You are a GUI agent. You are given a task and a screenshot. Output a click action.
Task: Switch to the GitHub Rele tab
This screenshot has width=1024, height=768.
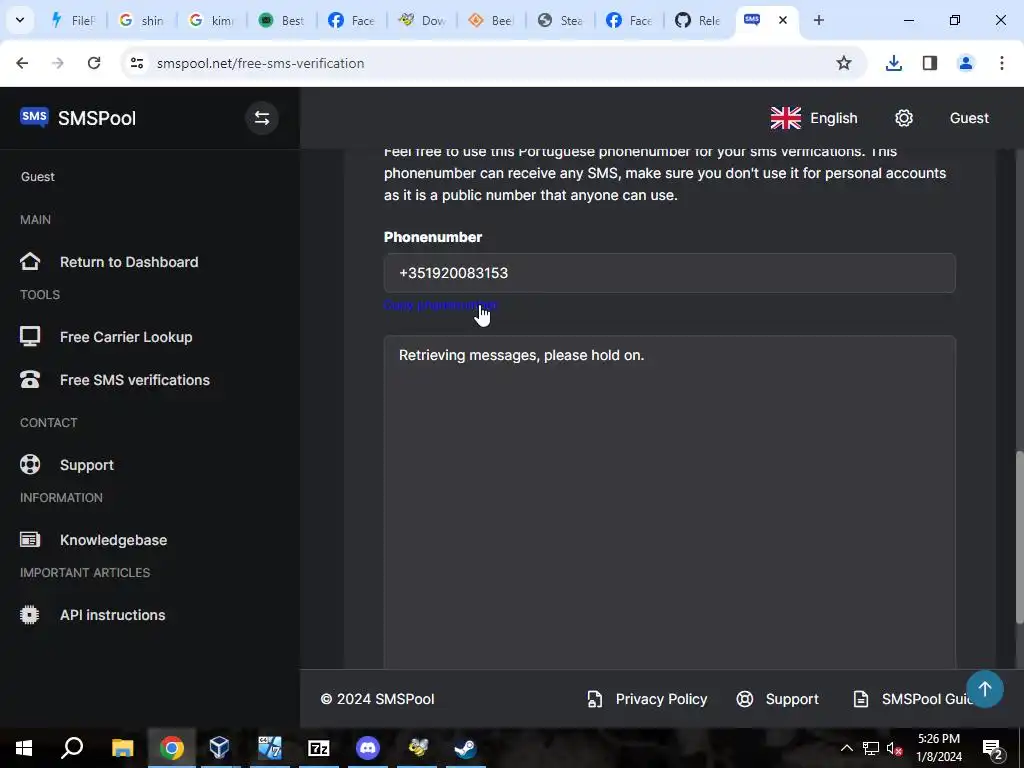[x=699, y=20]
